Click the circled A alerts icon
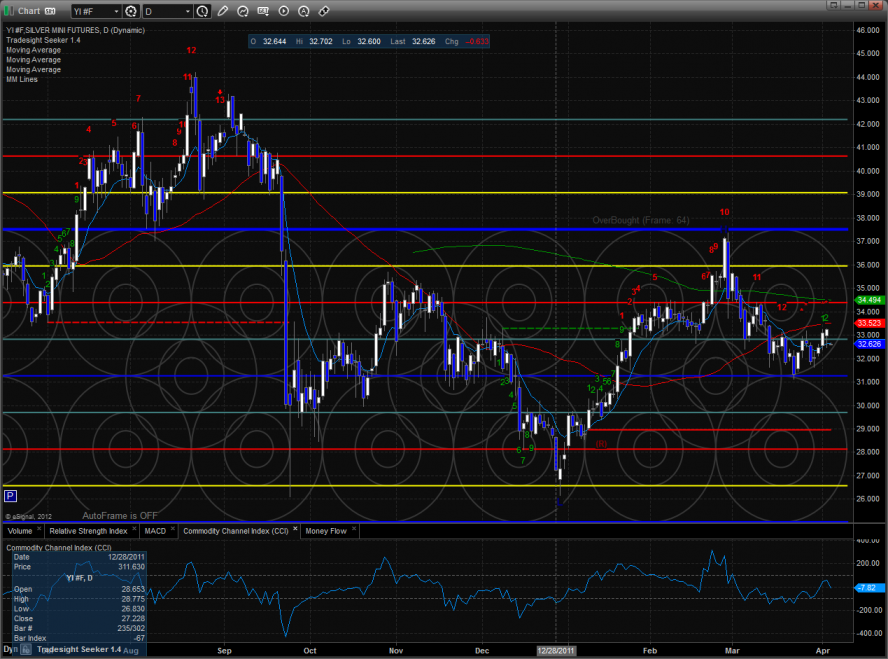888x659 pixels. [304, 11]
